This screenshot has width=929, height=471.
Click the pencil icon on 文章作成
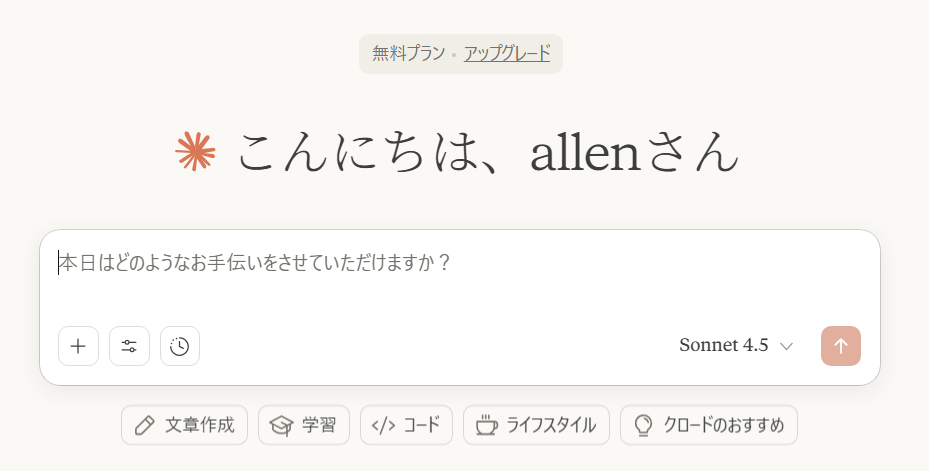[145, 425]
